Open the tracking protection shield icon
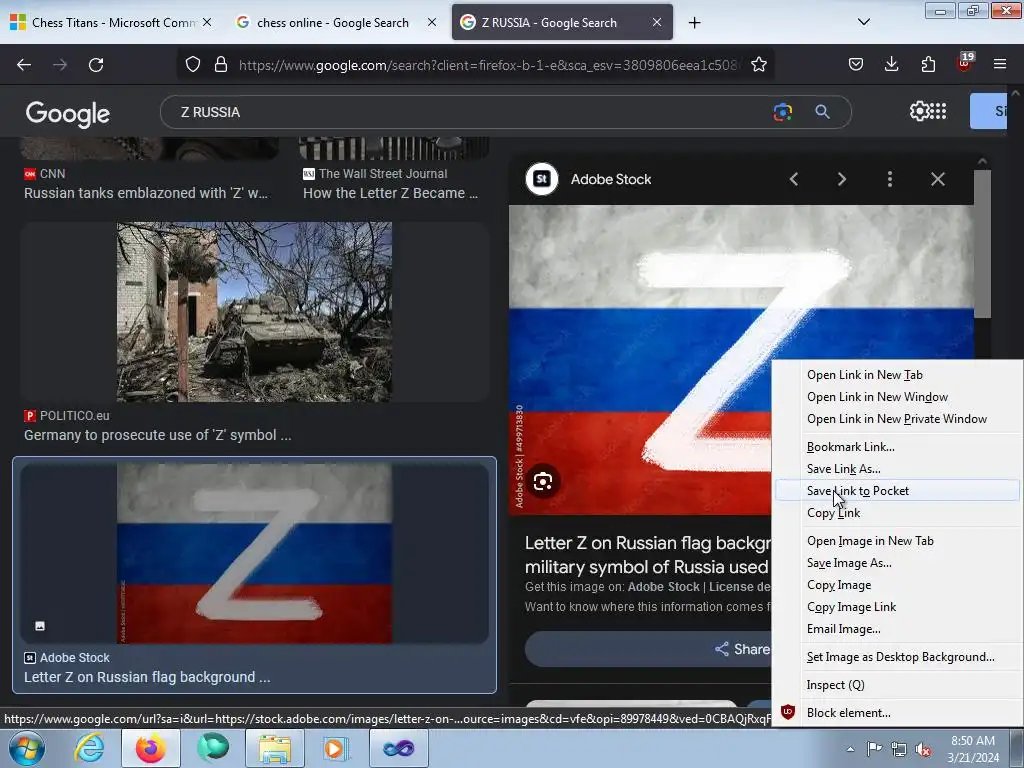1024x768 pixels. point(193,64)
